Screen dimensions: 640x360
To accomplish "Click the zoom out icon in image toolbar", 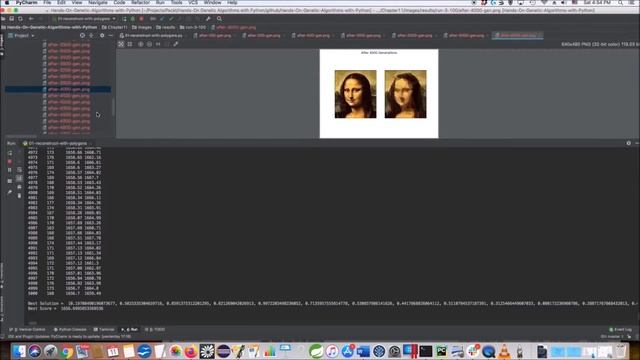I will 149,44.
